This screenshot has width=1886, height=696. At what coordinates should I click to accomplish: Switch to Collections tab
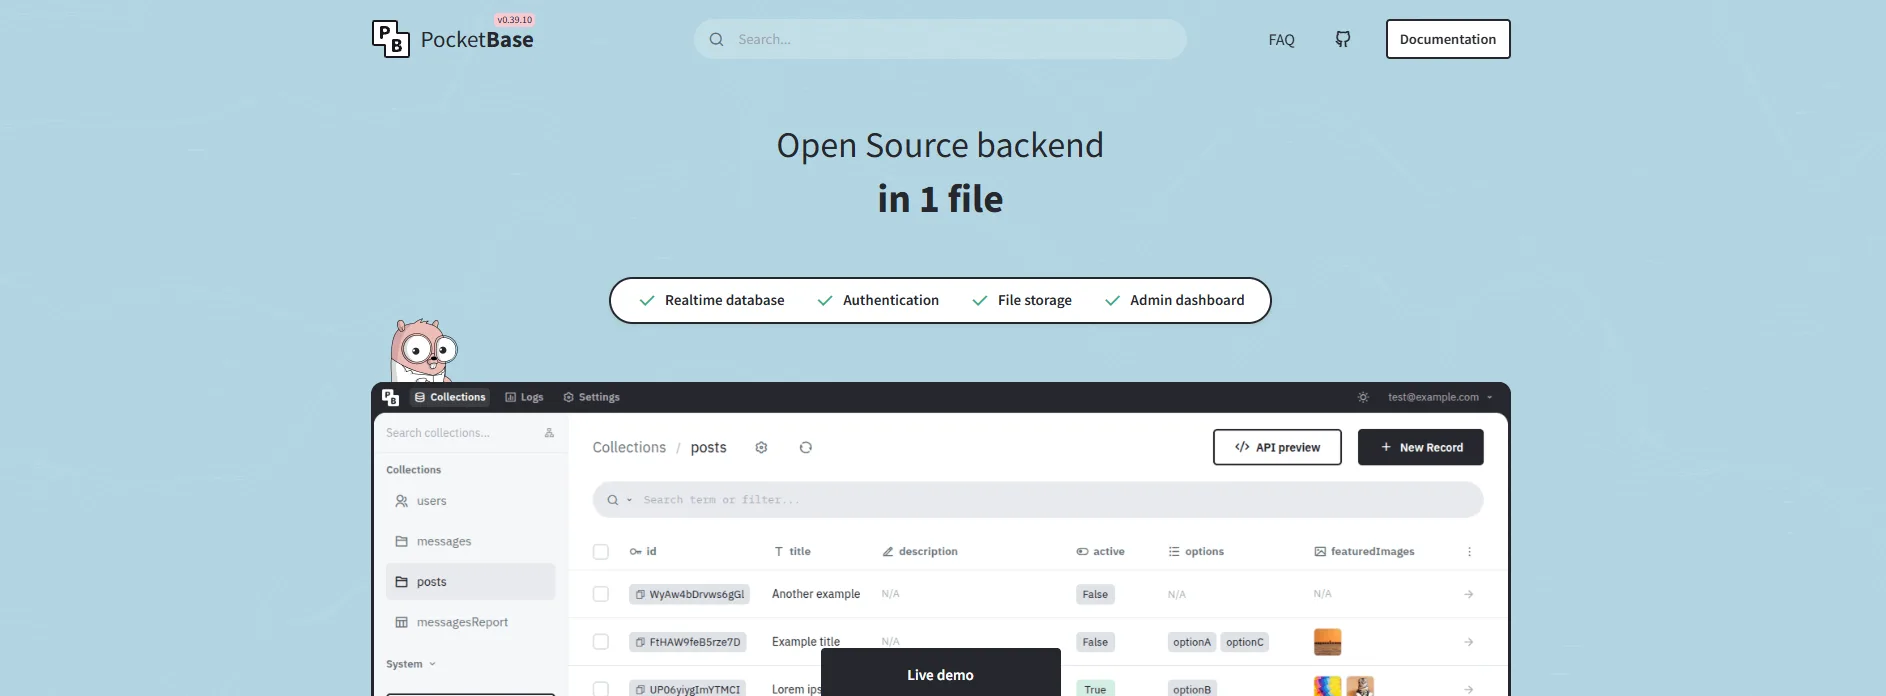450,397
